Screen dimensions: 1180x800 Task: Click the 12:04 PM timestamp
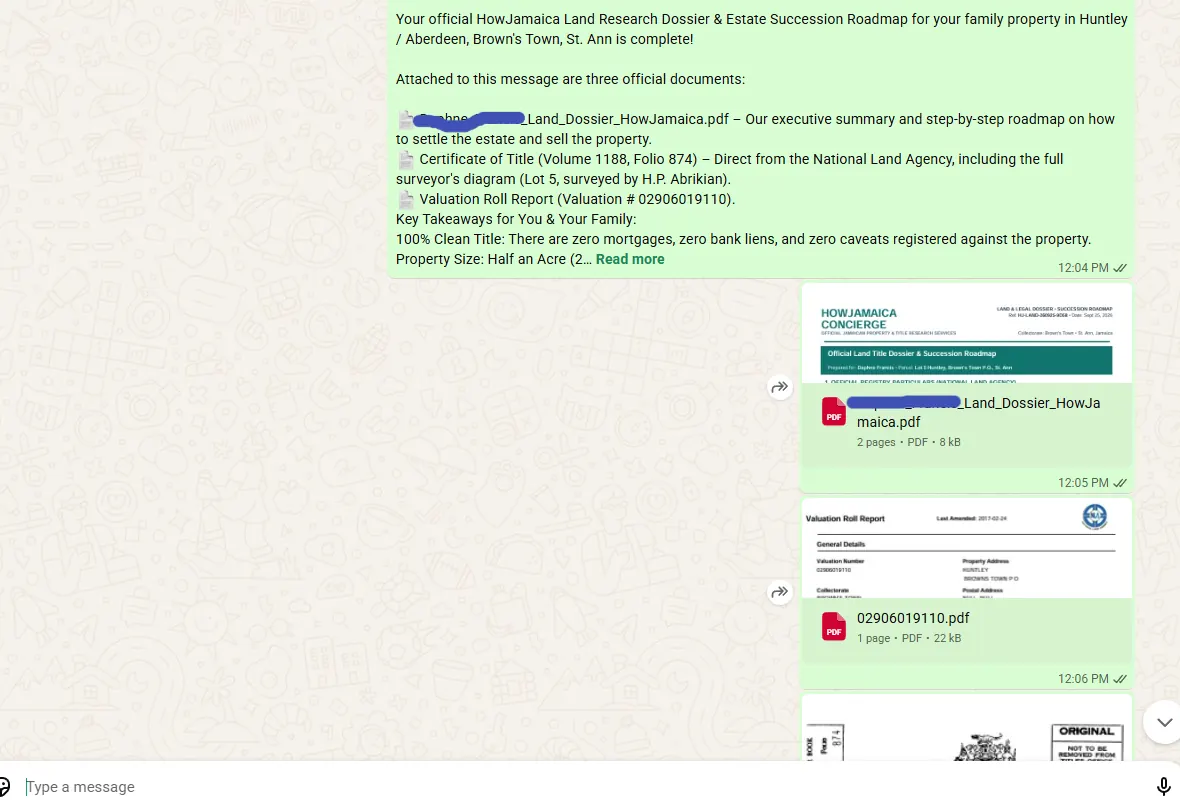(x=1083, y=268)
